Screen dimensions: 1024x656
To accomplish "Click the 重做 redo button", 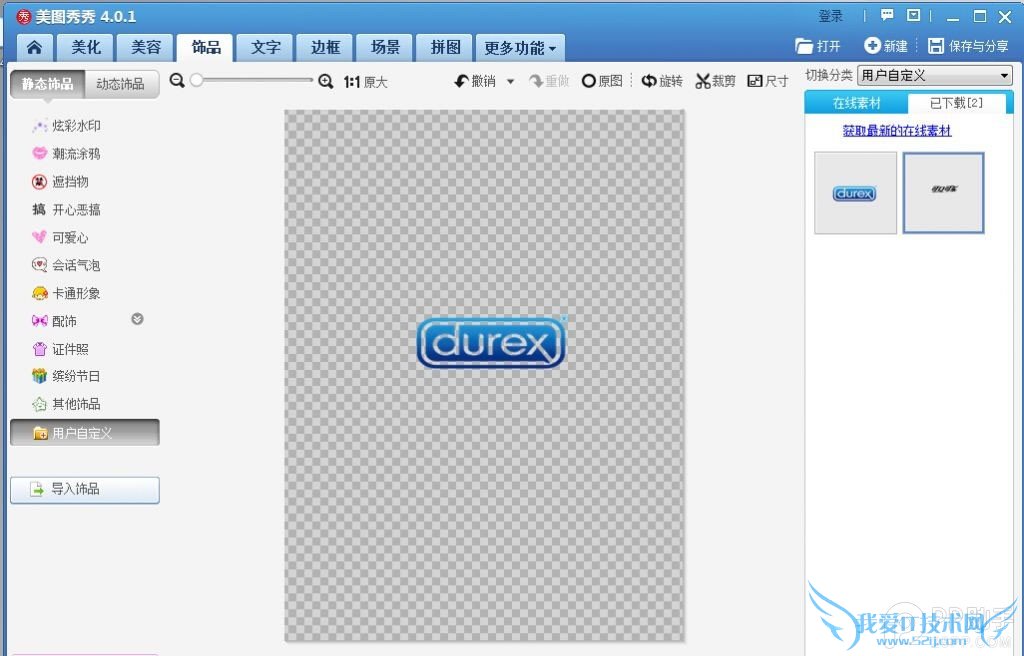I will [549, 81].
